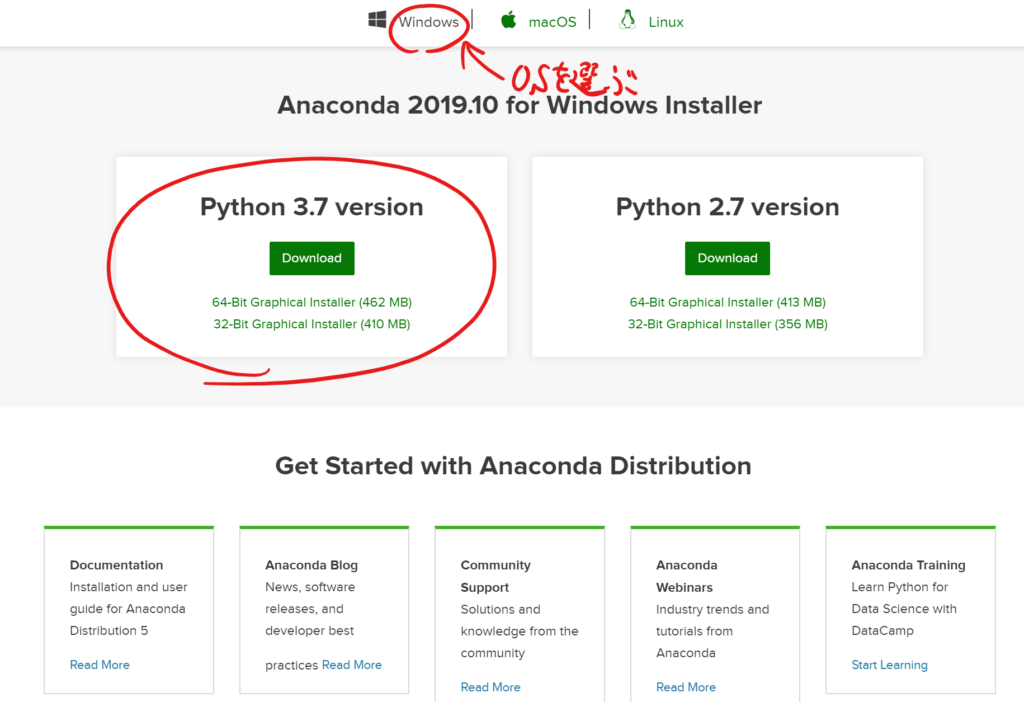Open 32-Bit Graphical Installer (410 MB) link
1024x702 pixels.
pos(312,324)
